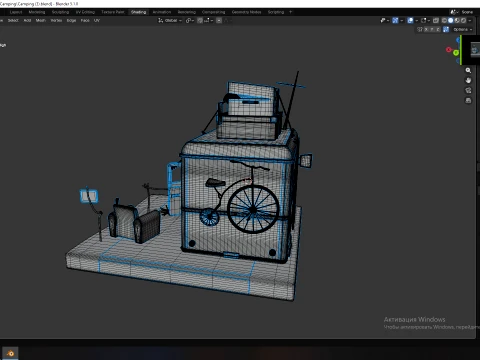Click the red X axis on navigation gizmo

(449, 50)
